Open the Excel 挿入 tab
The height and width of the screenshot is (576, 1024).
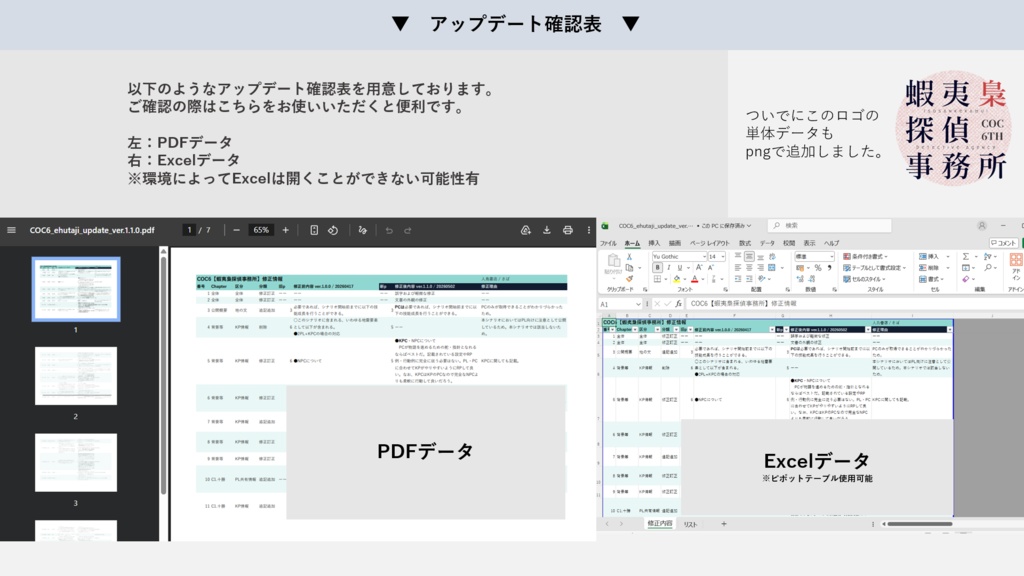point(654,243)
